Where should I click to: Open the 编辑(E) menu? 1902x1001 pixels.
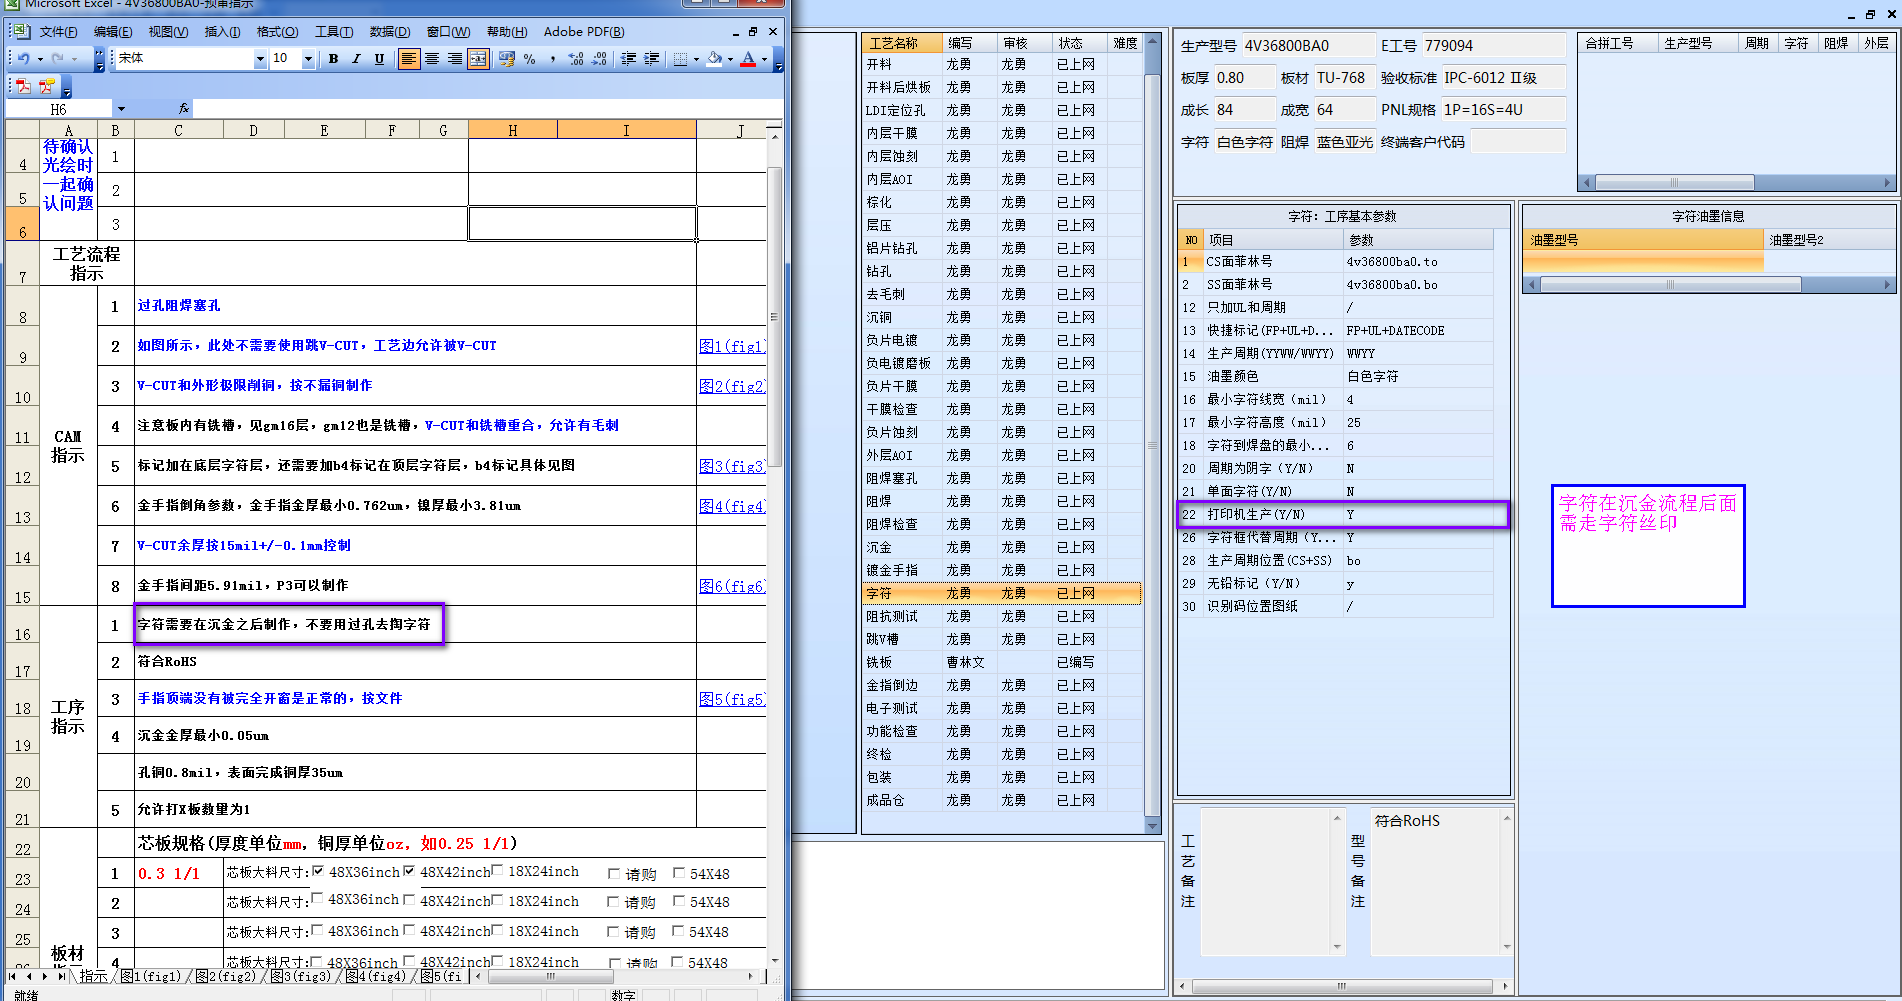click(x=113, y=32)
